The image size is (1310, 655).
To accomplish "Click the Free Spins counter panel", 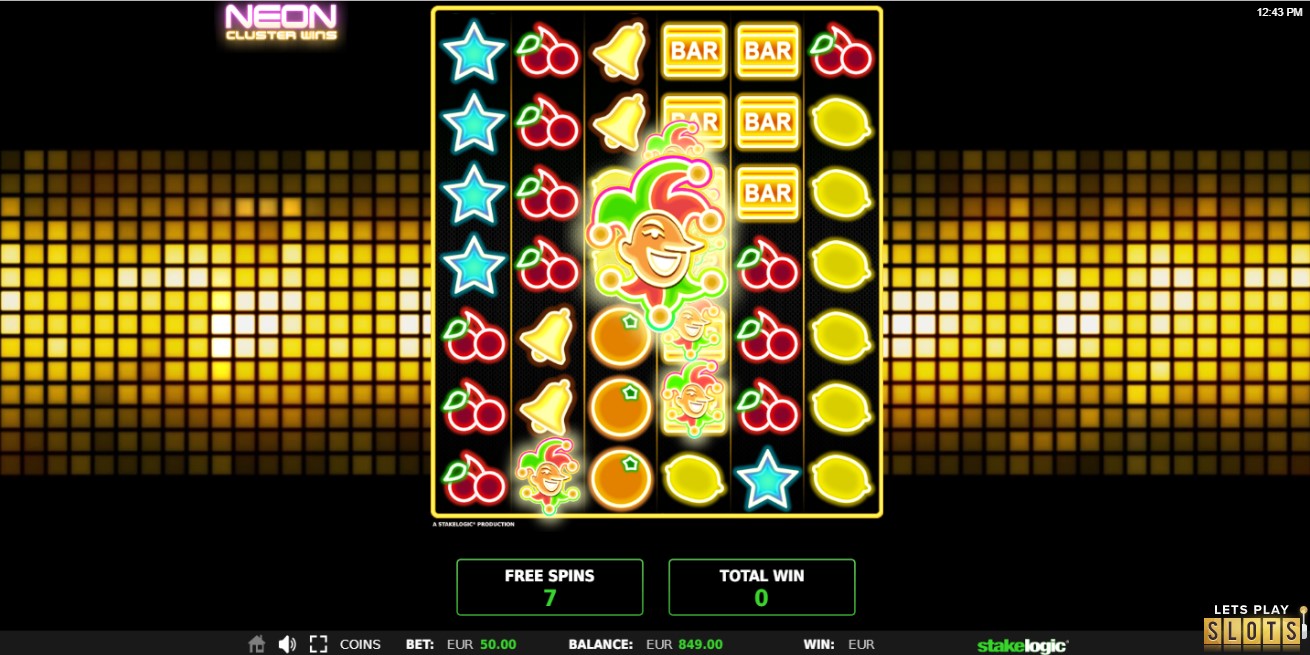I will pyautogui.click(x=549, y=587).
